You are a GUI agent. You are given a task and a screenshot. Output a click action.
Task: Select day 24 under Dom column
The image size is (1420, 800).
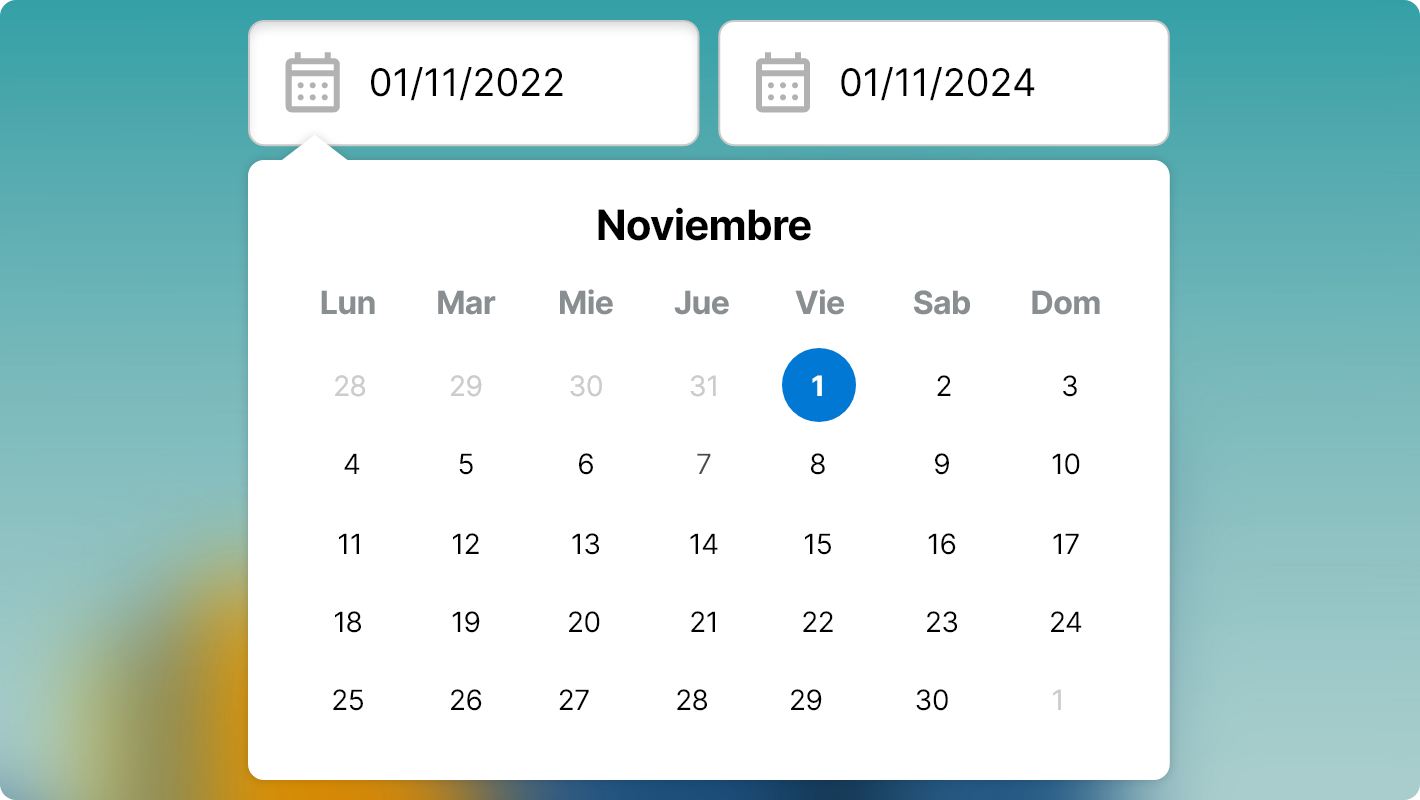(x=1066, y=622)
